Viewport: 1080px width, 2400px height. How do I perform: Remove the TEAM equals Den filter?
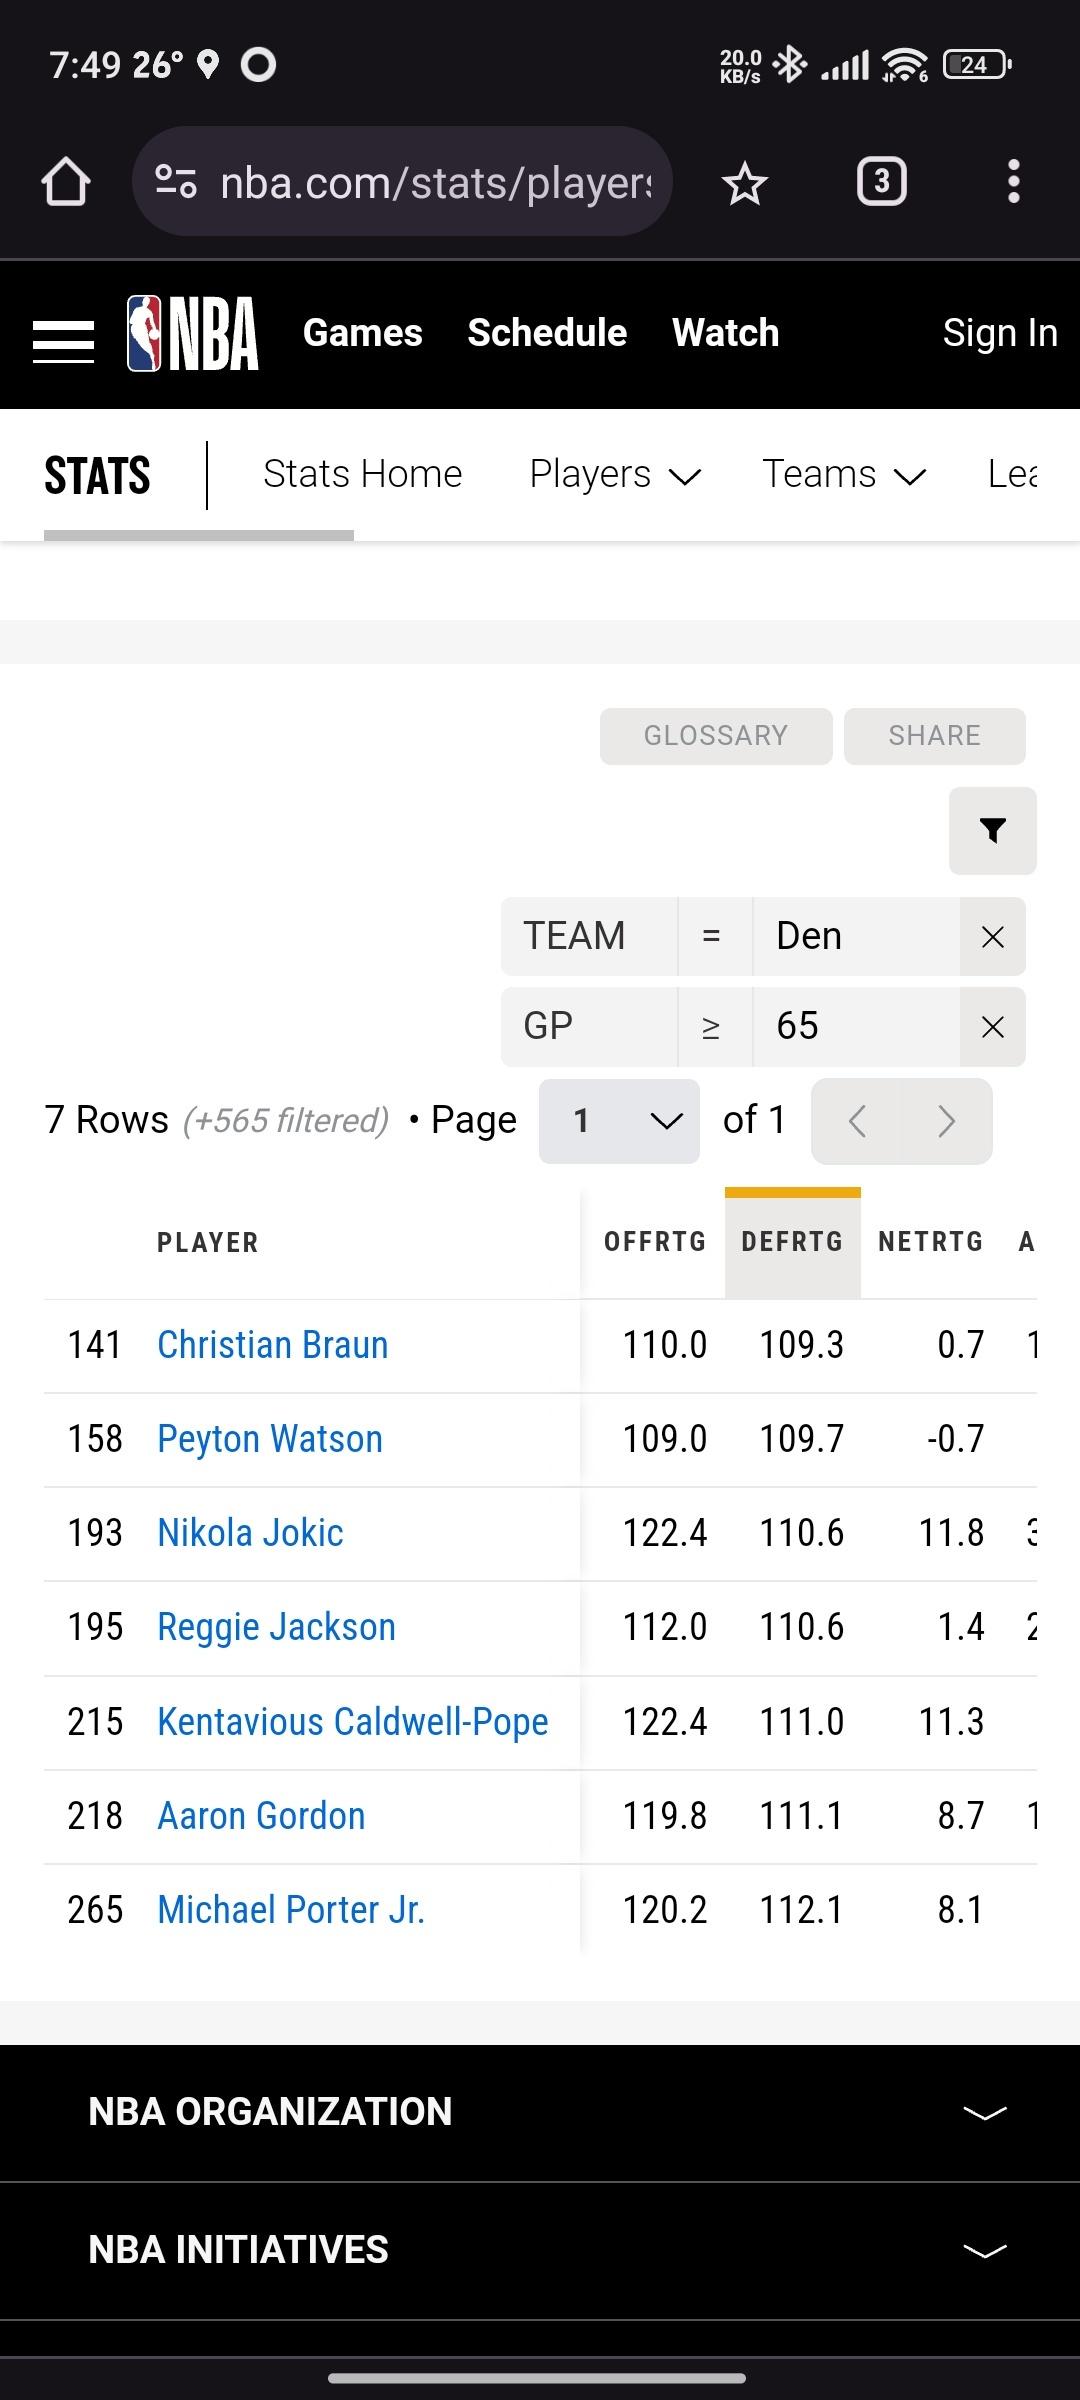992,937
